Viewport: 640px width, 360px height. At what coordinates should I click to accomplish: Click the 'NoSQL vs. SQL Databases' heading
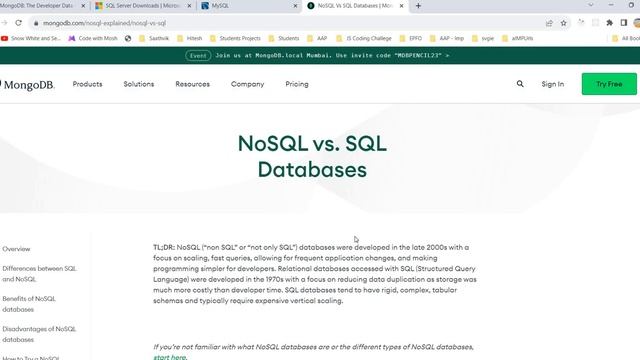click(x=312, y=157)
